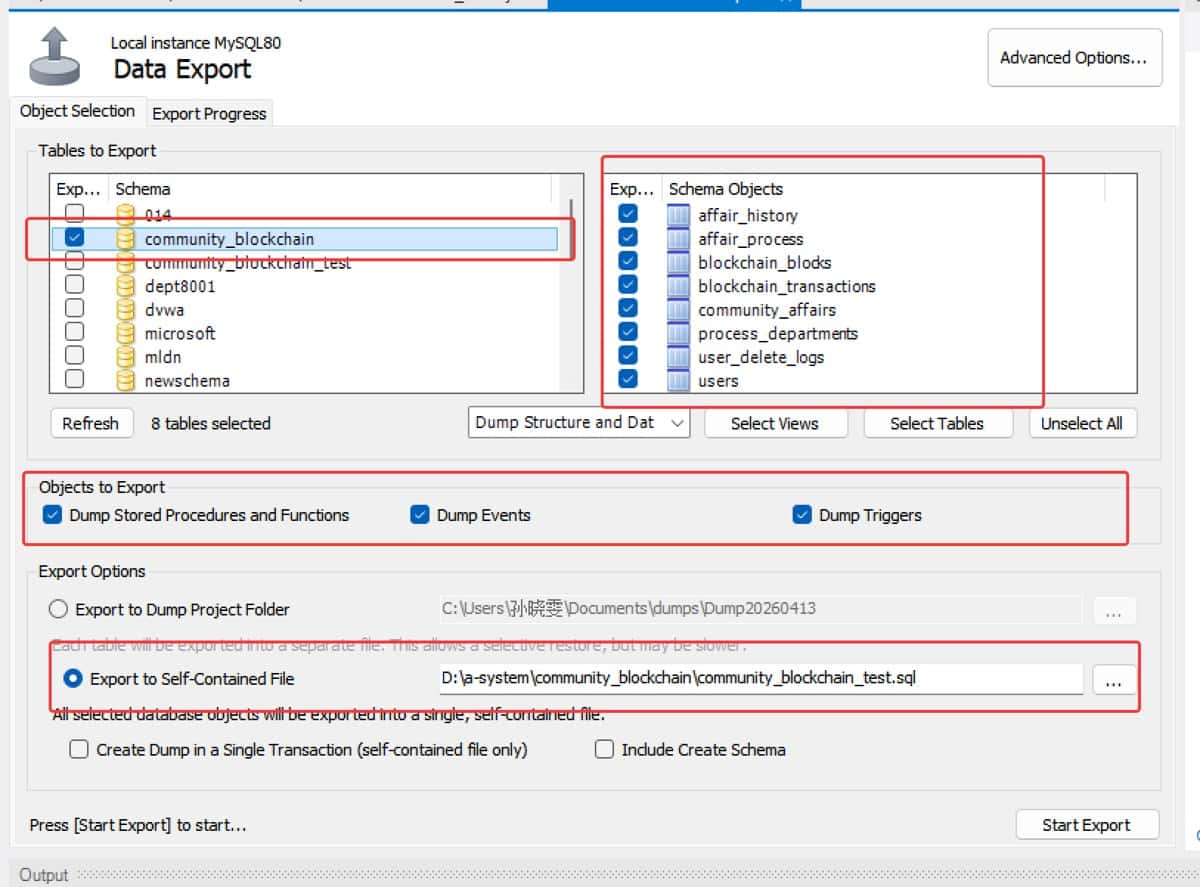Click the Data Export header icon

(x=54, y=57)
